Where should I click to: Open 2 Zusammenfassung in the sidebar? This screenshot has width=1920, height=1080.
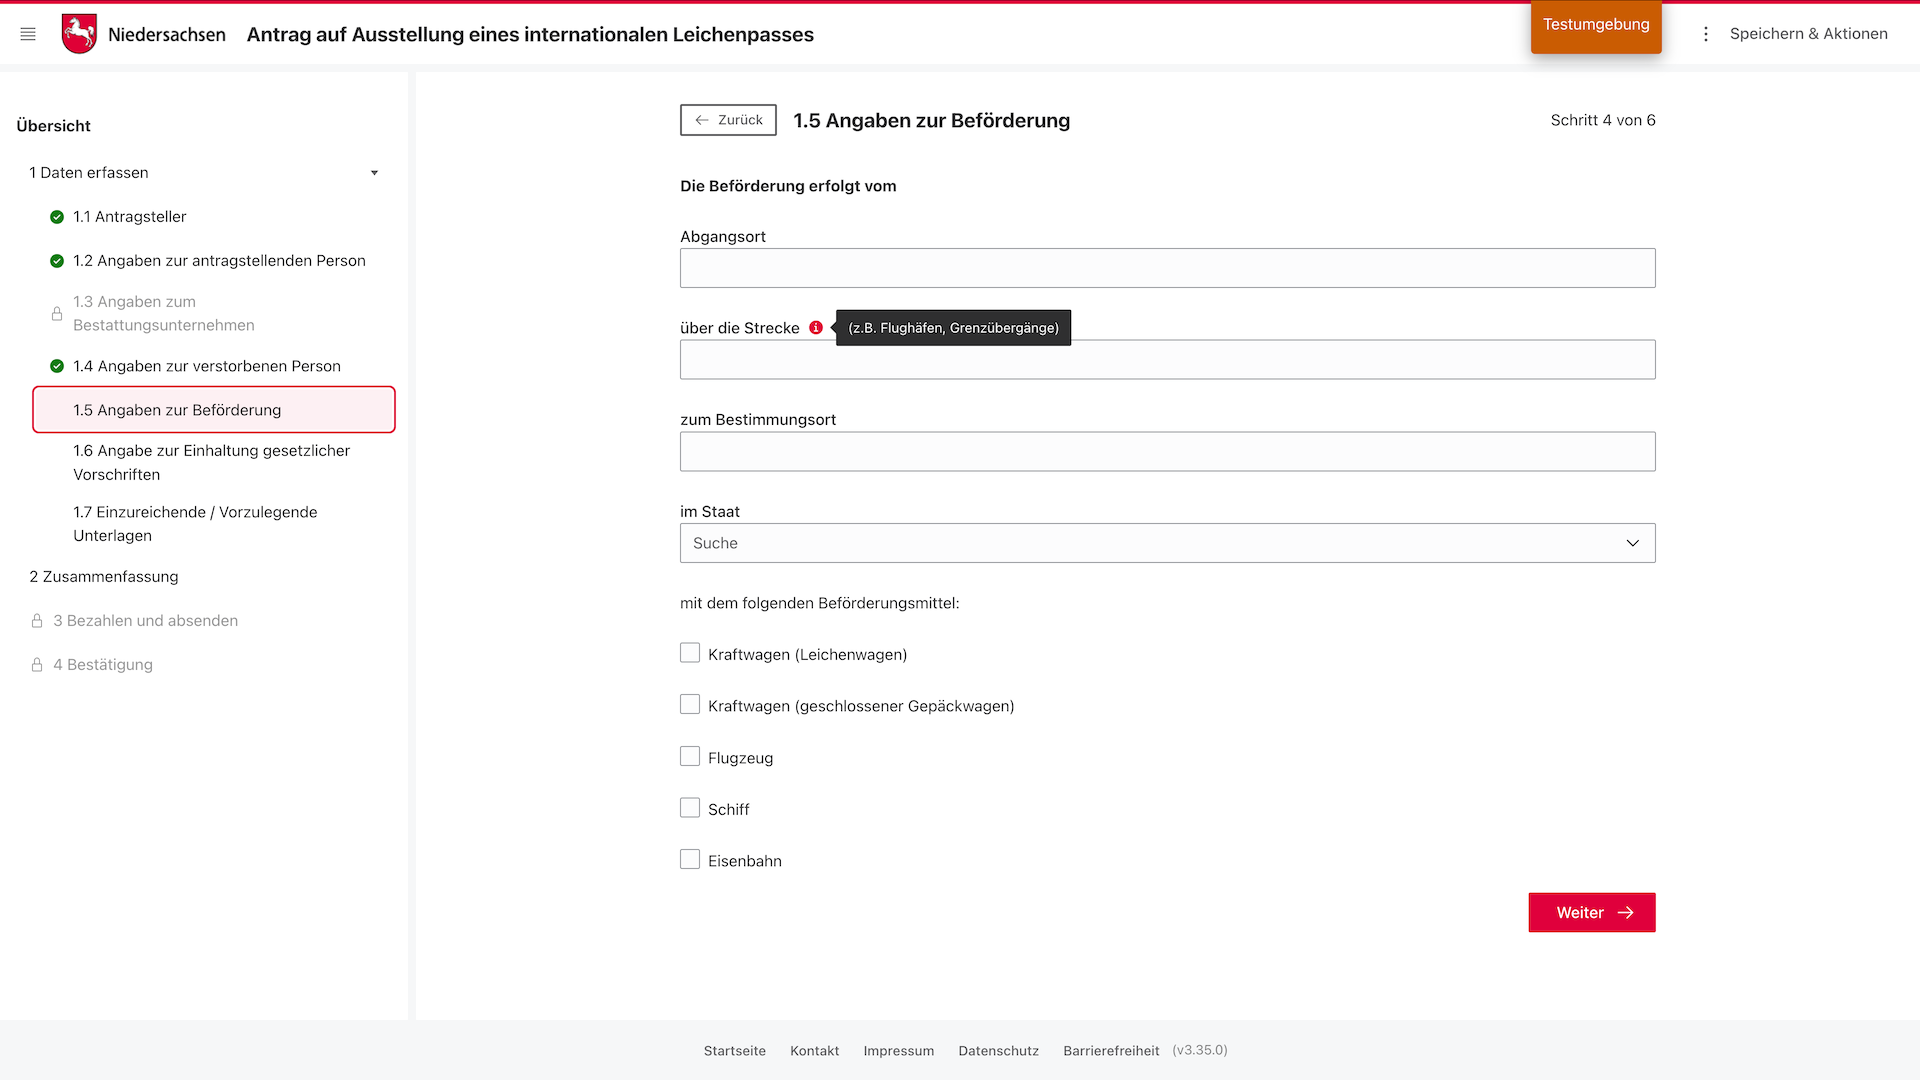coord(104,577)
